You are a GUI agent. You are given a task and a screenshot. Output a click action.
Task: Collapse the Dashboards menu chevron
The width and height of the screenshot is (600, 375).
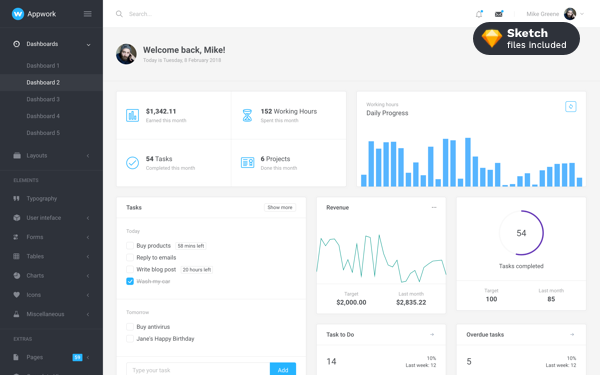point(88,44)
